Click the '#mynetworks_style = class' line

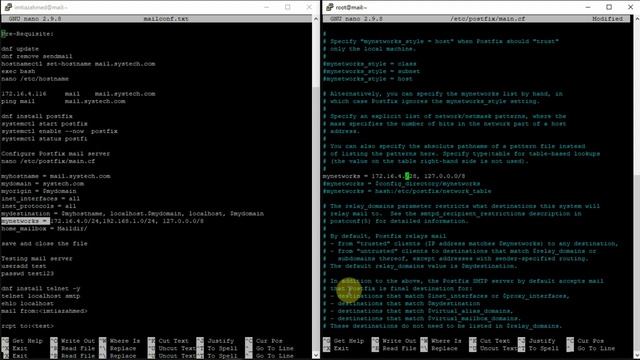click(x=370, y=64)
